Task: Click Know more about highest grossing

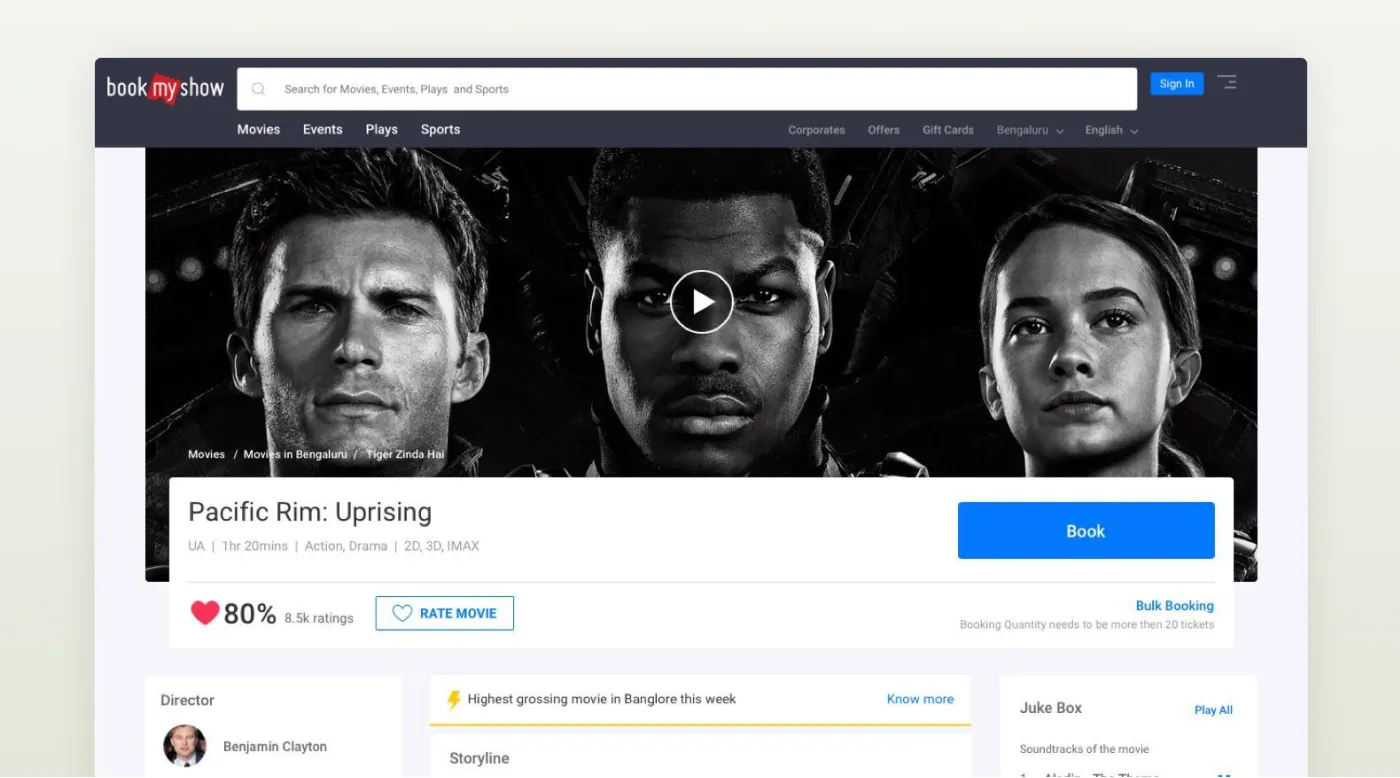Action: coord(920,699)
